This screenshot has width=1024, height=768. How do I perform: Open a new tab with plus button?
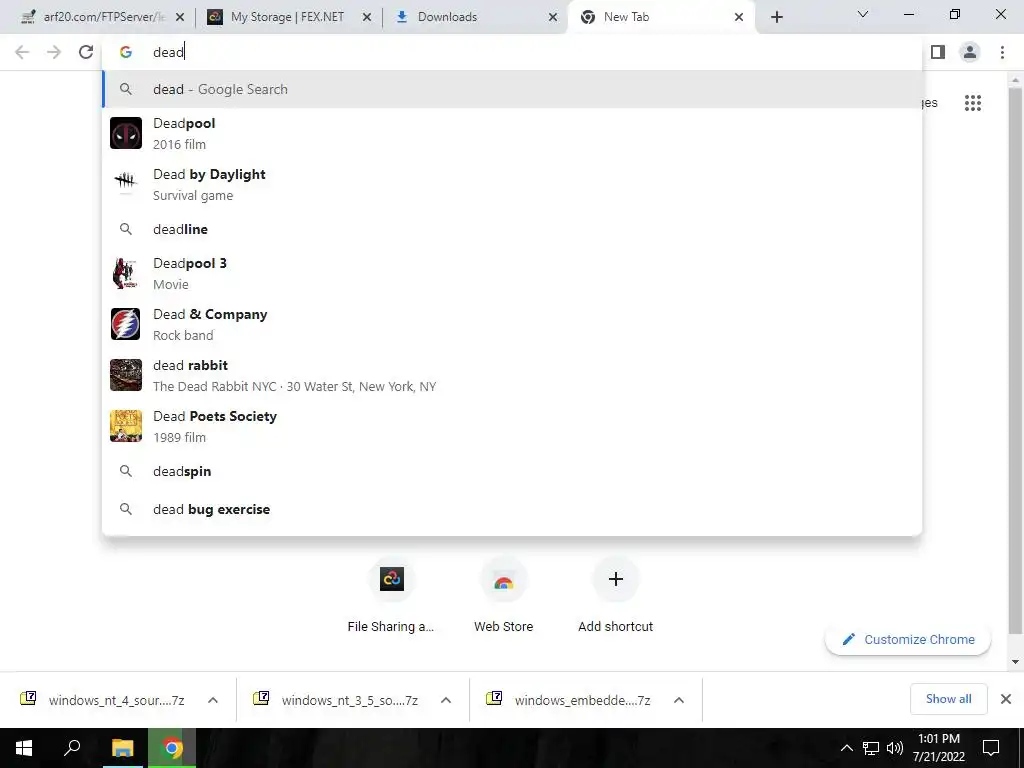tap(776, 17)
